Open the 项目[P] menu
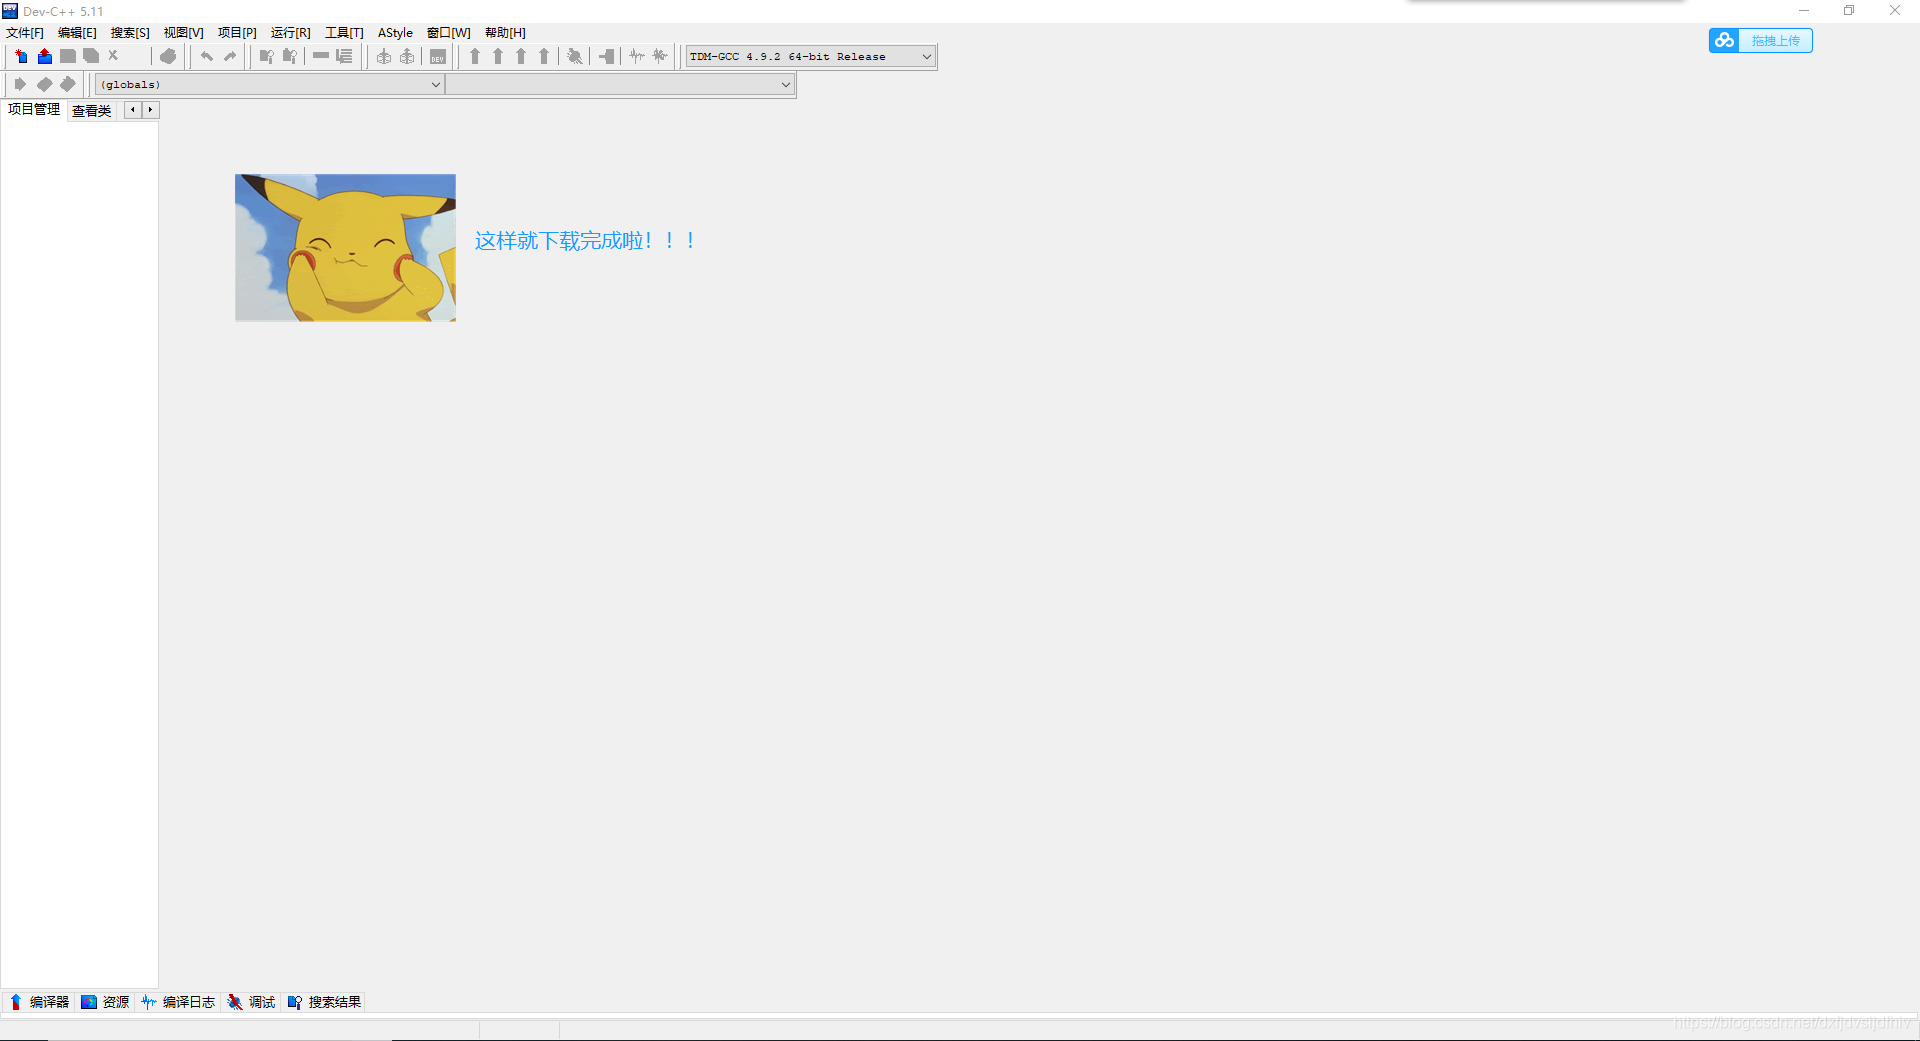The image size is (1920, 1041). [x=237, y=33]
